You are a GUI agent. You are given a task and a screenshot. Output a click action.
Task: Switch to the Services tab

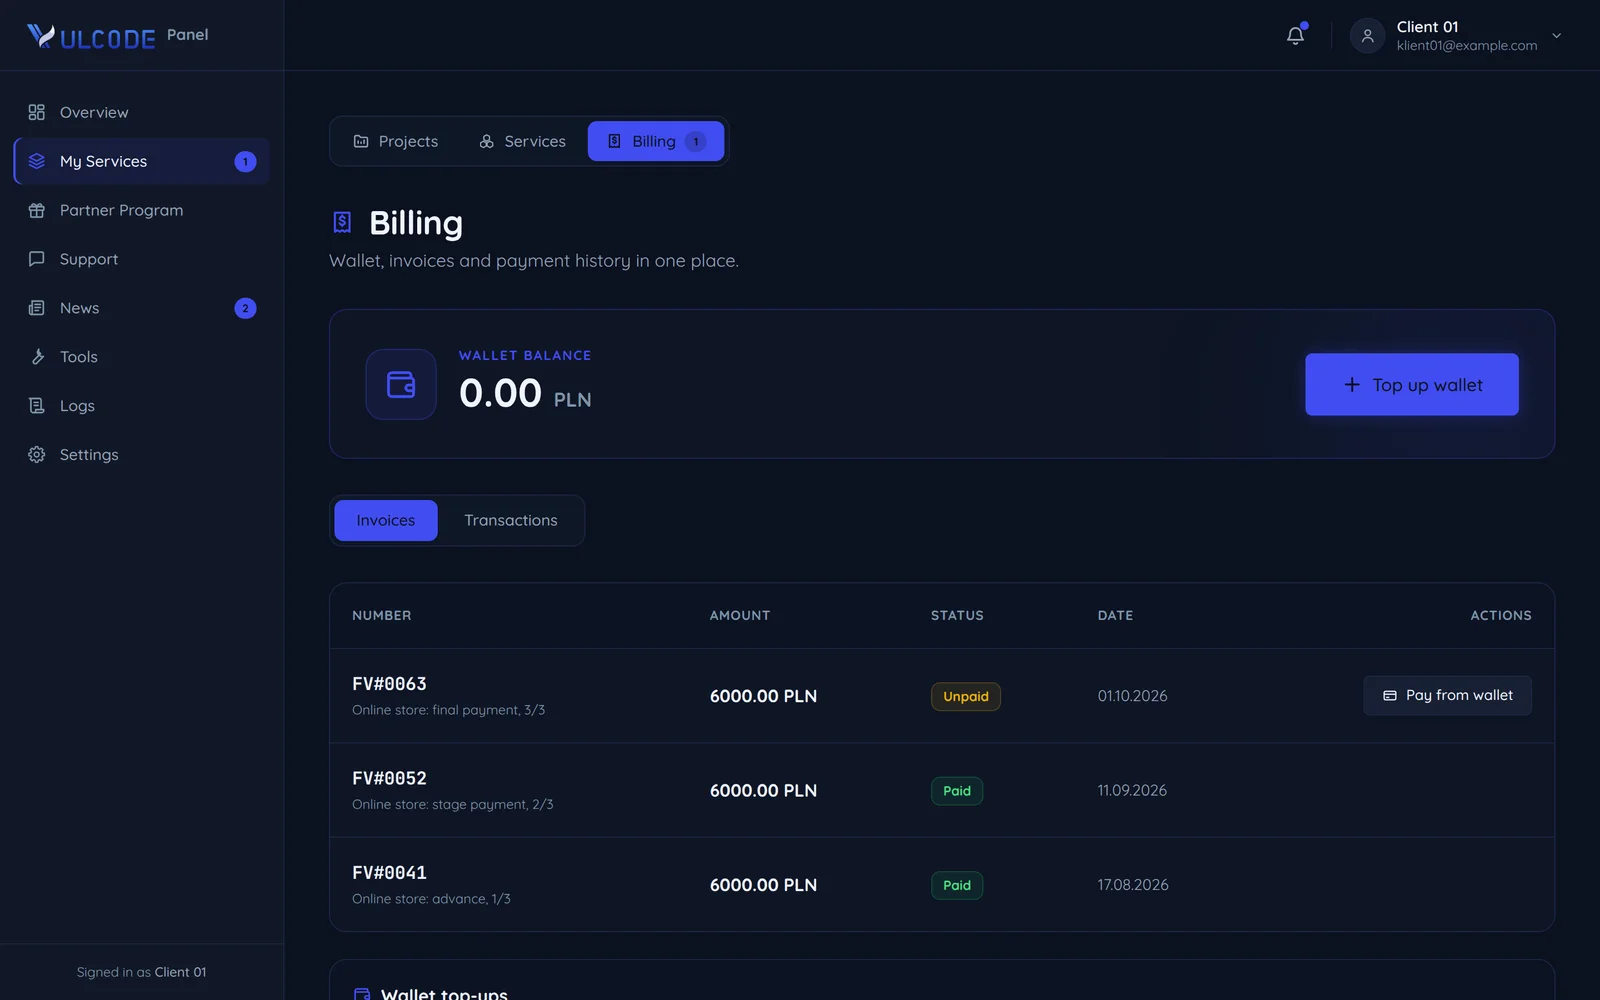point(522,141)
